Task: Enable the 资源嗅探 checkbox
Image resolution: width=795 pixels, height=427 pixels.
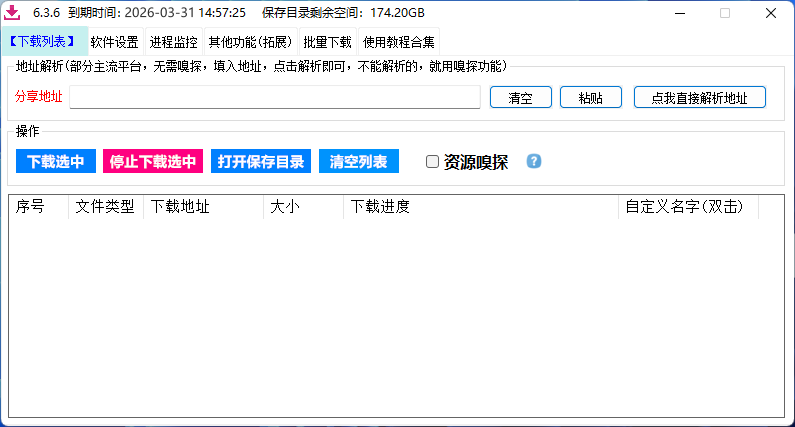Action: (432, 162)
